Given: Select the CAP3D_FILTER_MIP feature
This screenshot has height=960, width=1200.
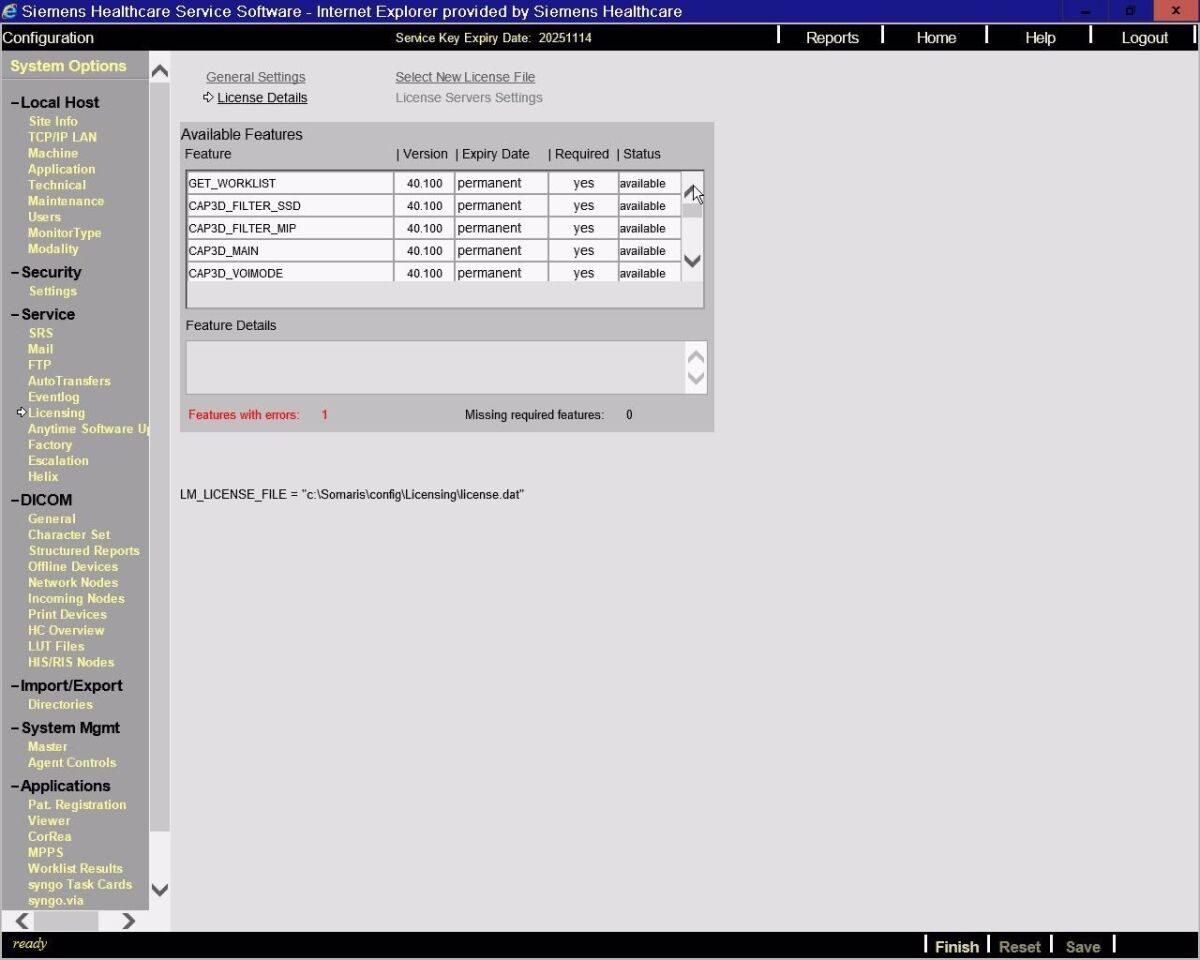Looking at the screenshot, I should (434, 228).
